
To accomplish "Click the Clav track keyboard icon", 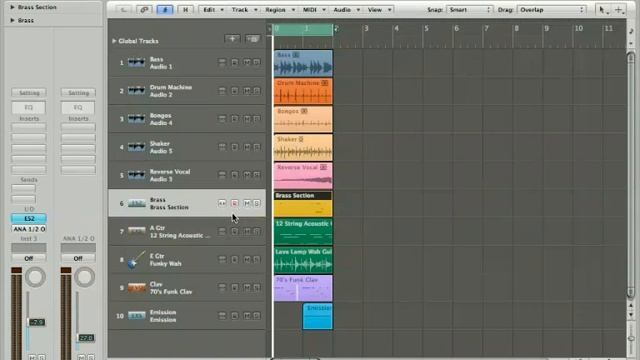I will point(136,288).
